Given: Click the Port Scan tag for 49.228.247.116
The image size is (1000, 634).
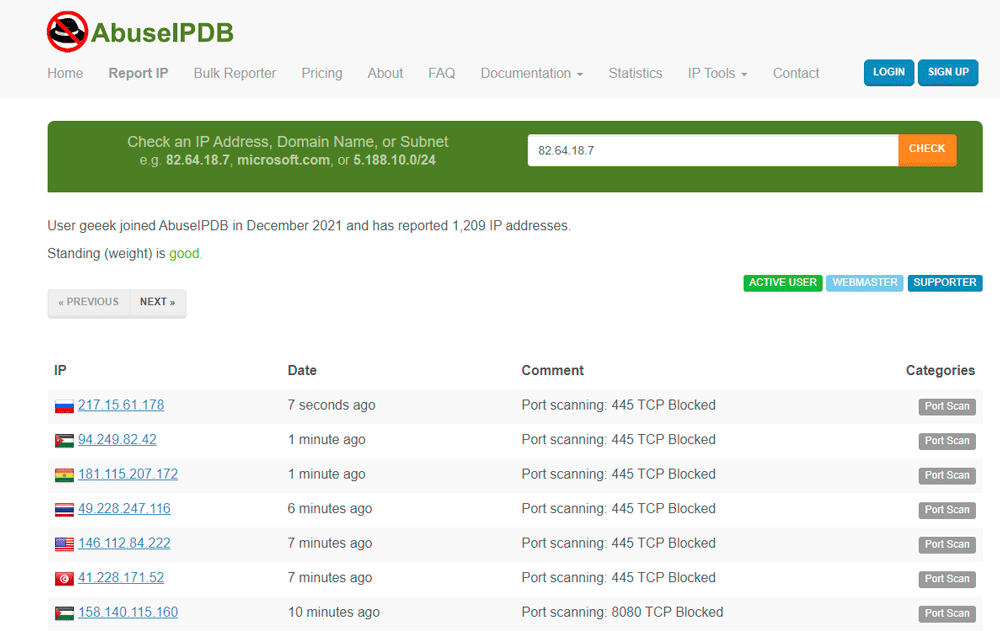Looking at the screenshot, I should click(x=947, y=510).
